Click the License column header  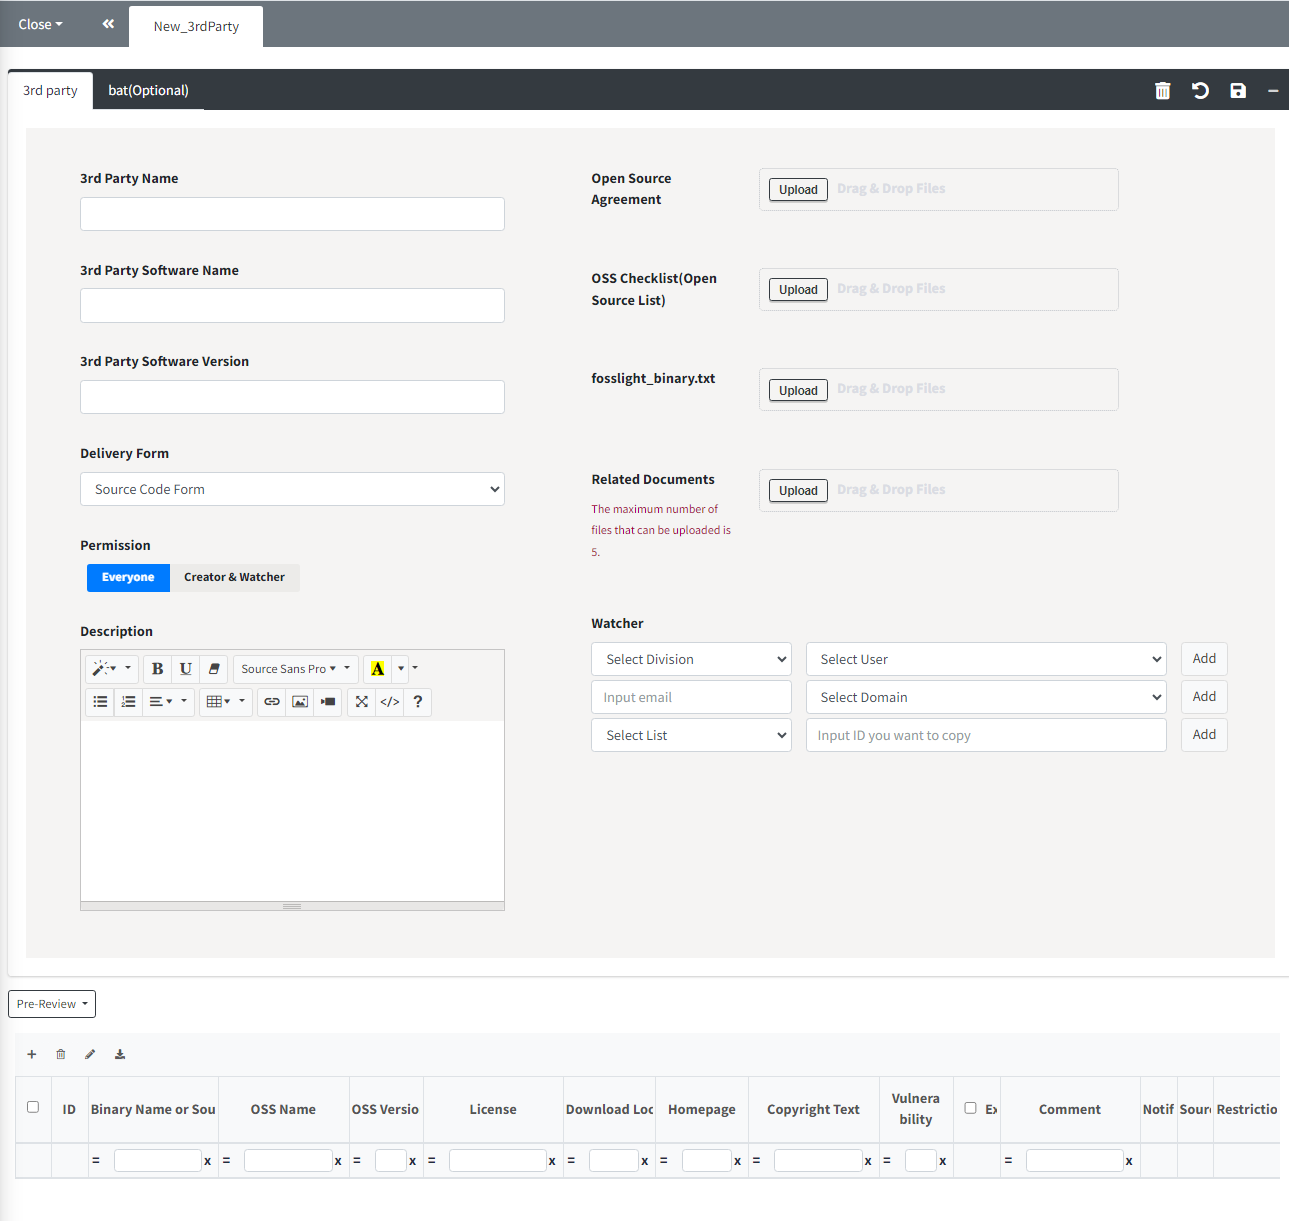[x=493, y=1109]
